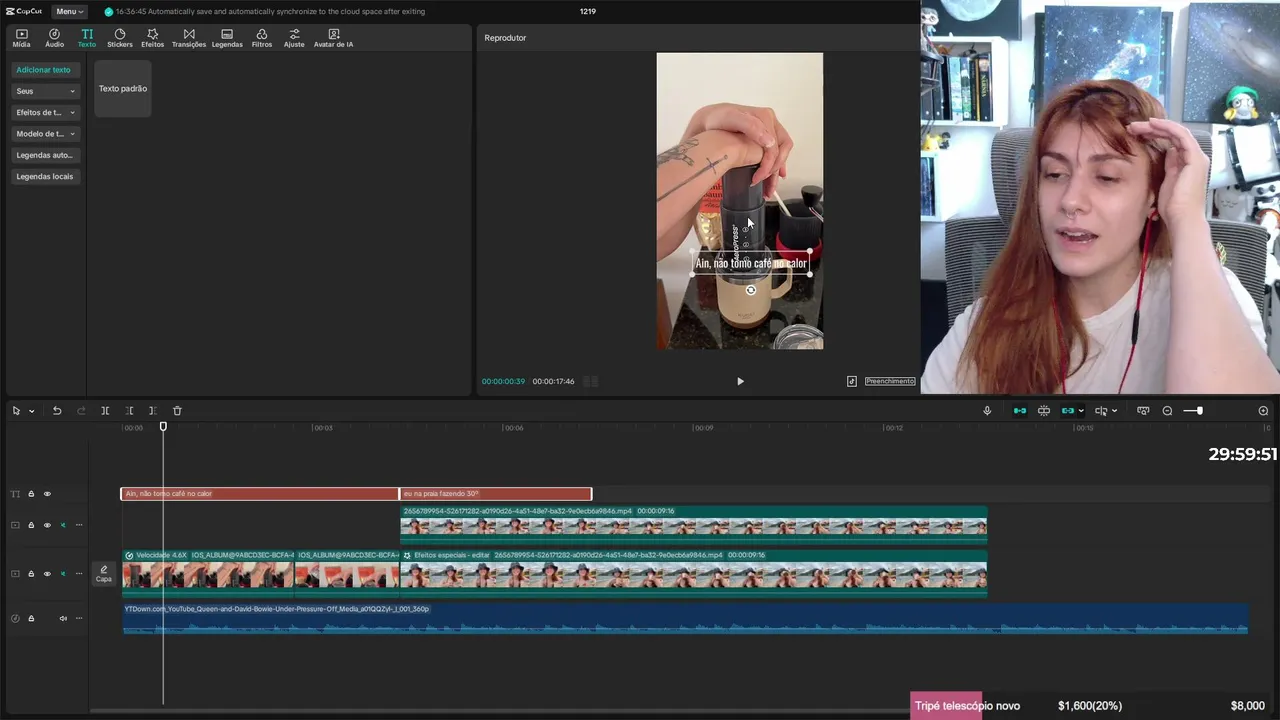Open the Legendas tab
The height and width of the screenshot is (720, 1280).
pos(227,38)
